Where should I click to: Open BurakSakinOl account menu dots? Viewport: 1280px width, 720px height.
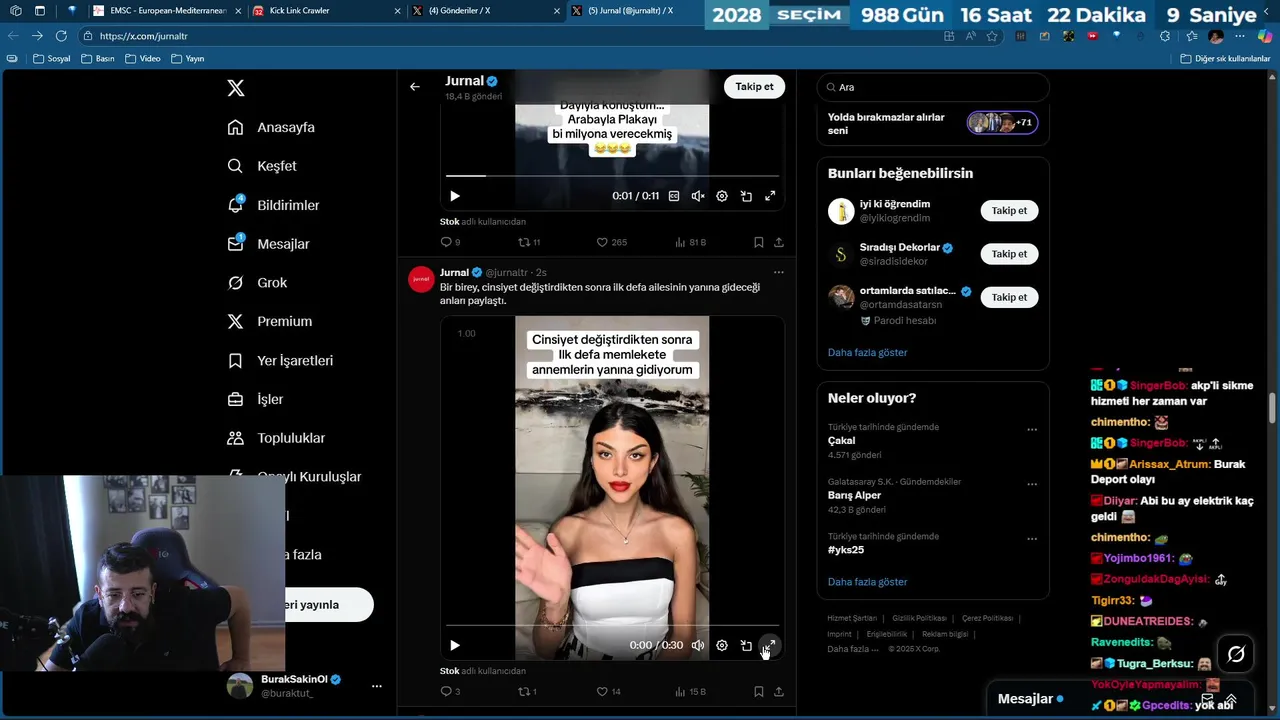tap(377, 686)
